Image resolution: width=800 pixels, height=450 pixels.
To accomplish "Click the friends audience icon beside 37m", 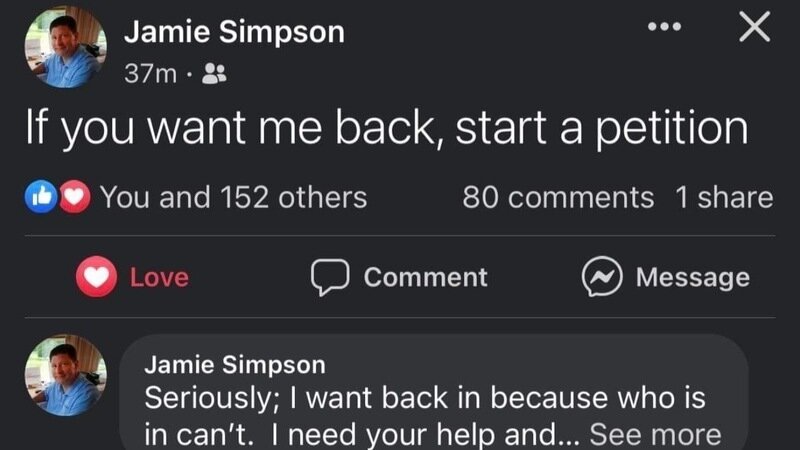I will pos(214,73).
